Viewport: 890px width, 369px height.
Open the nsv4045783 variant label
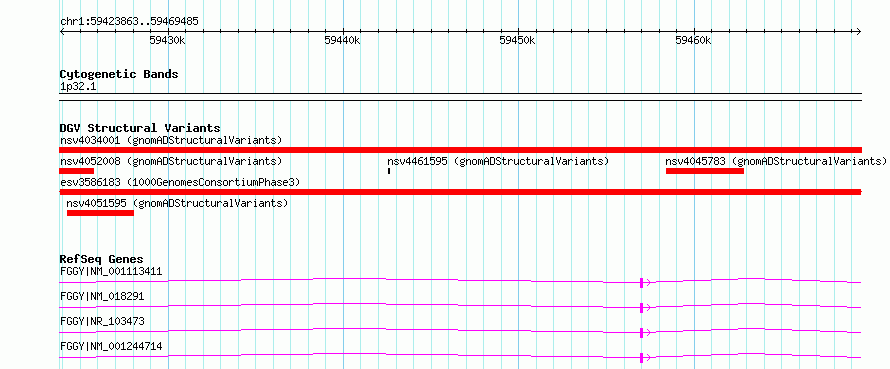(776, 161)
